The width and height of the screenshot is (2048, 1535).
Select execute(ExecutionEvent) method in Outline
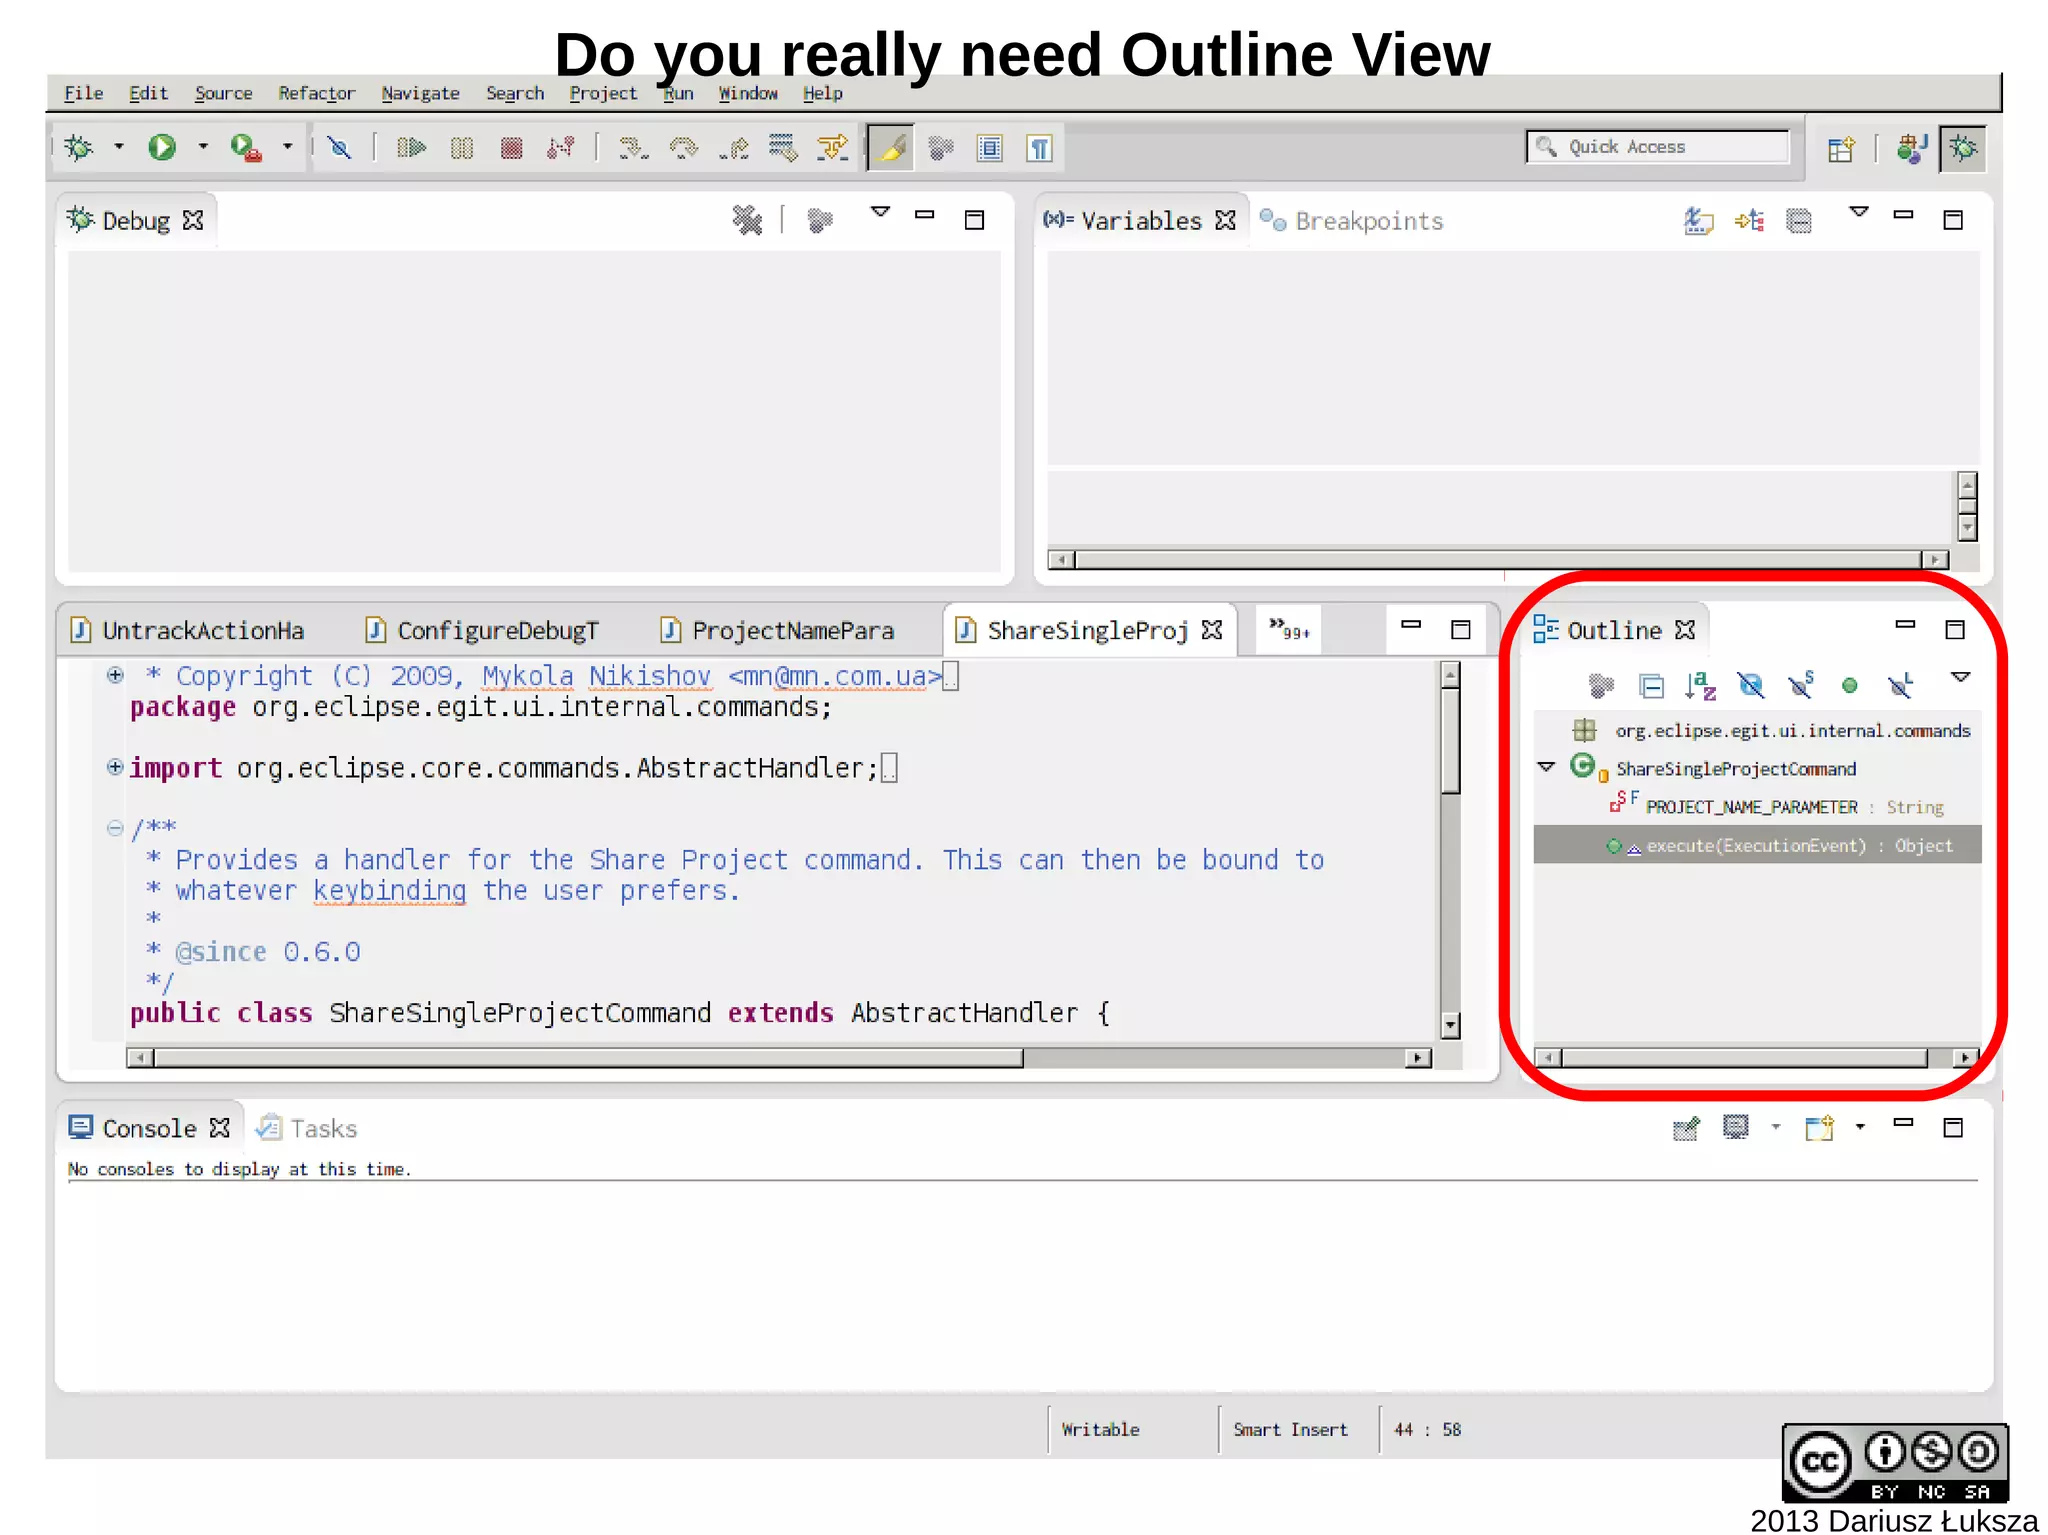(1758, 845)
